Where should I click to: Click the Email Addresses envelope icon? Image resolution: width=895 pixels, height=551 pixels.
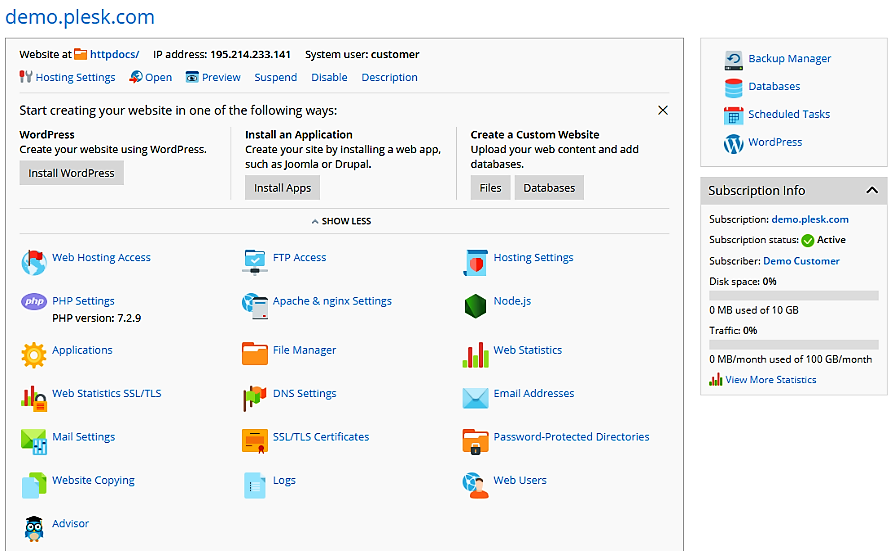[x=475, y=398]
